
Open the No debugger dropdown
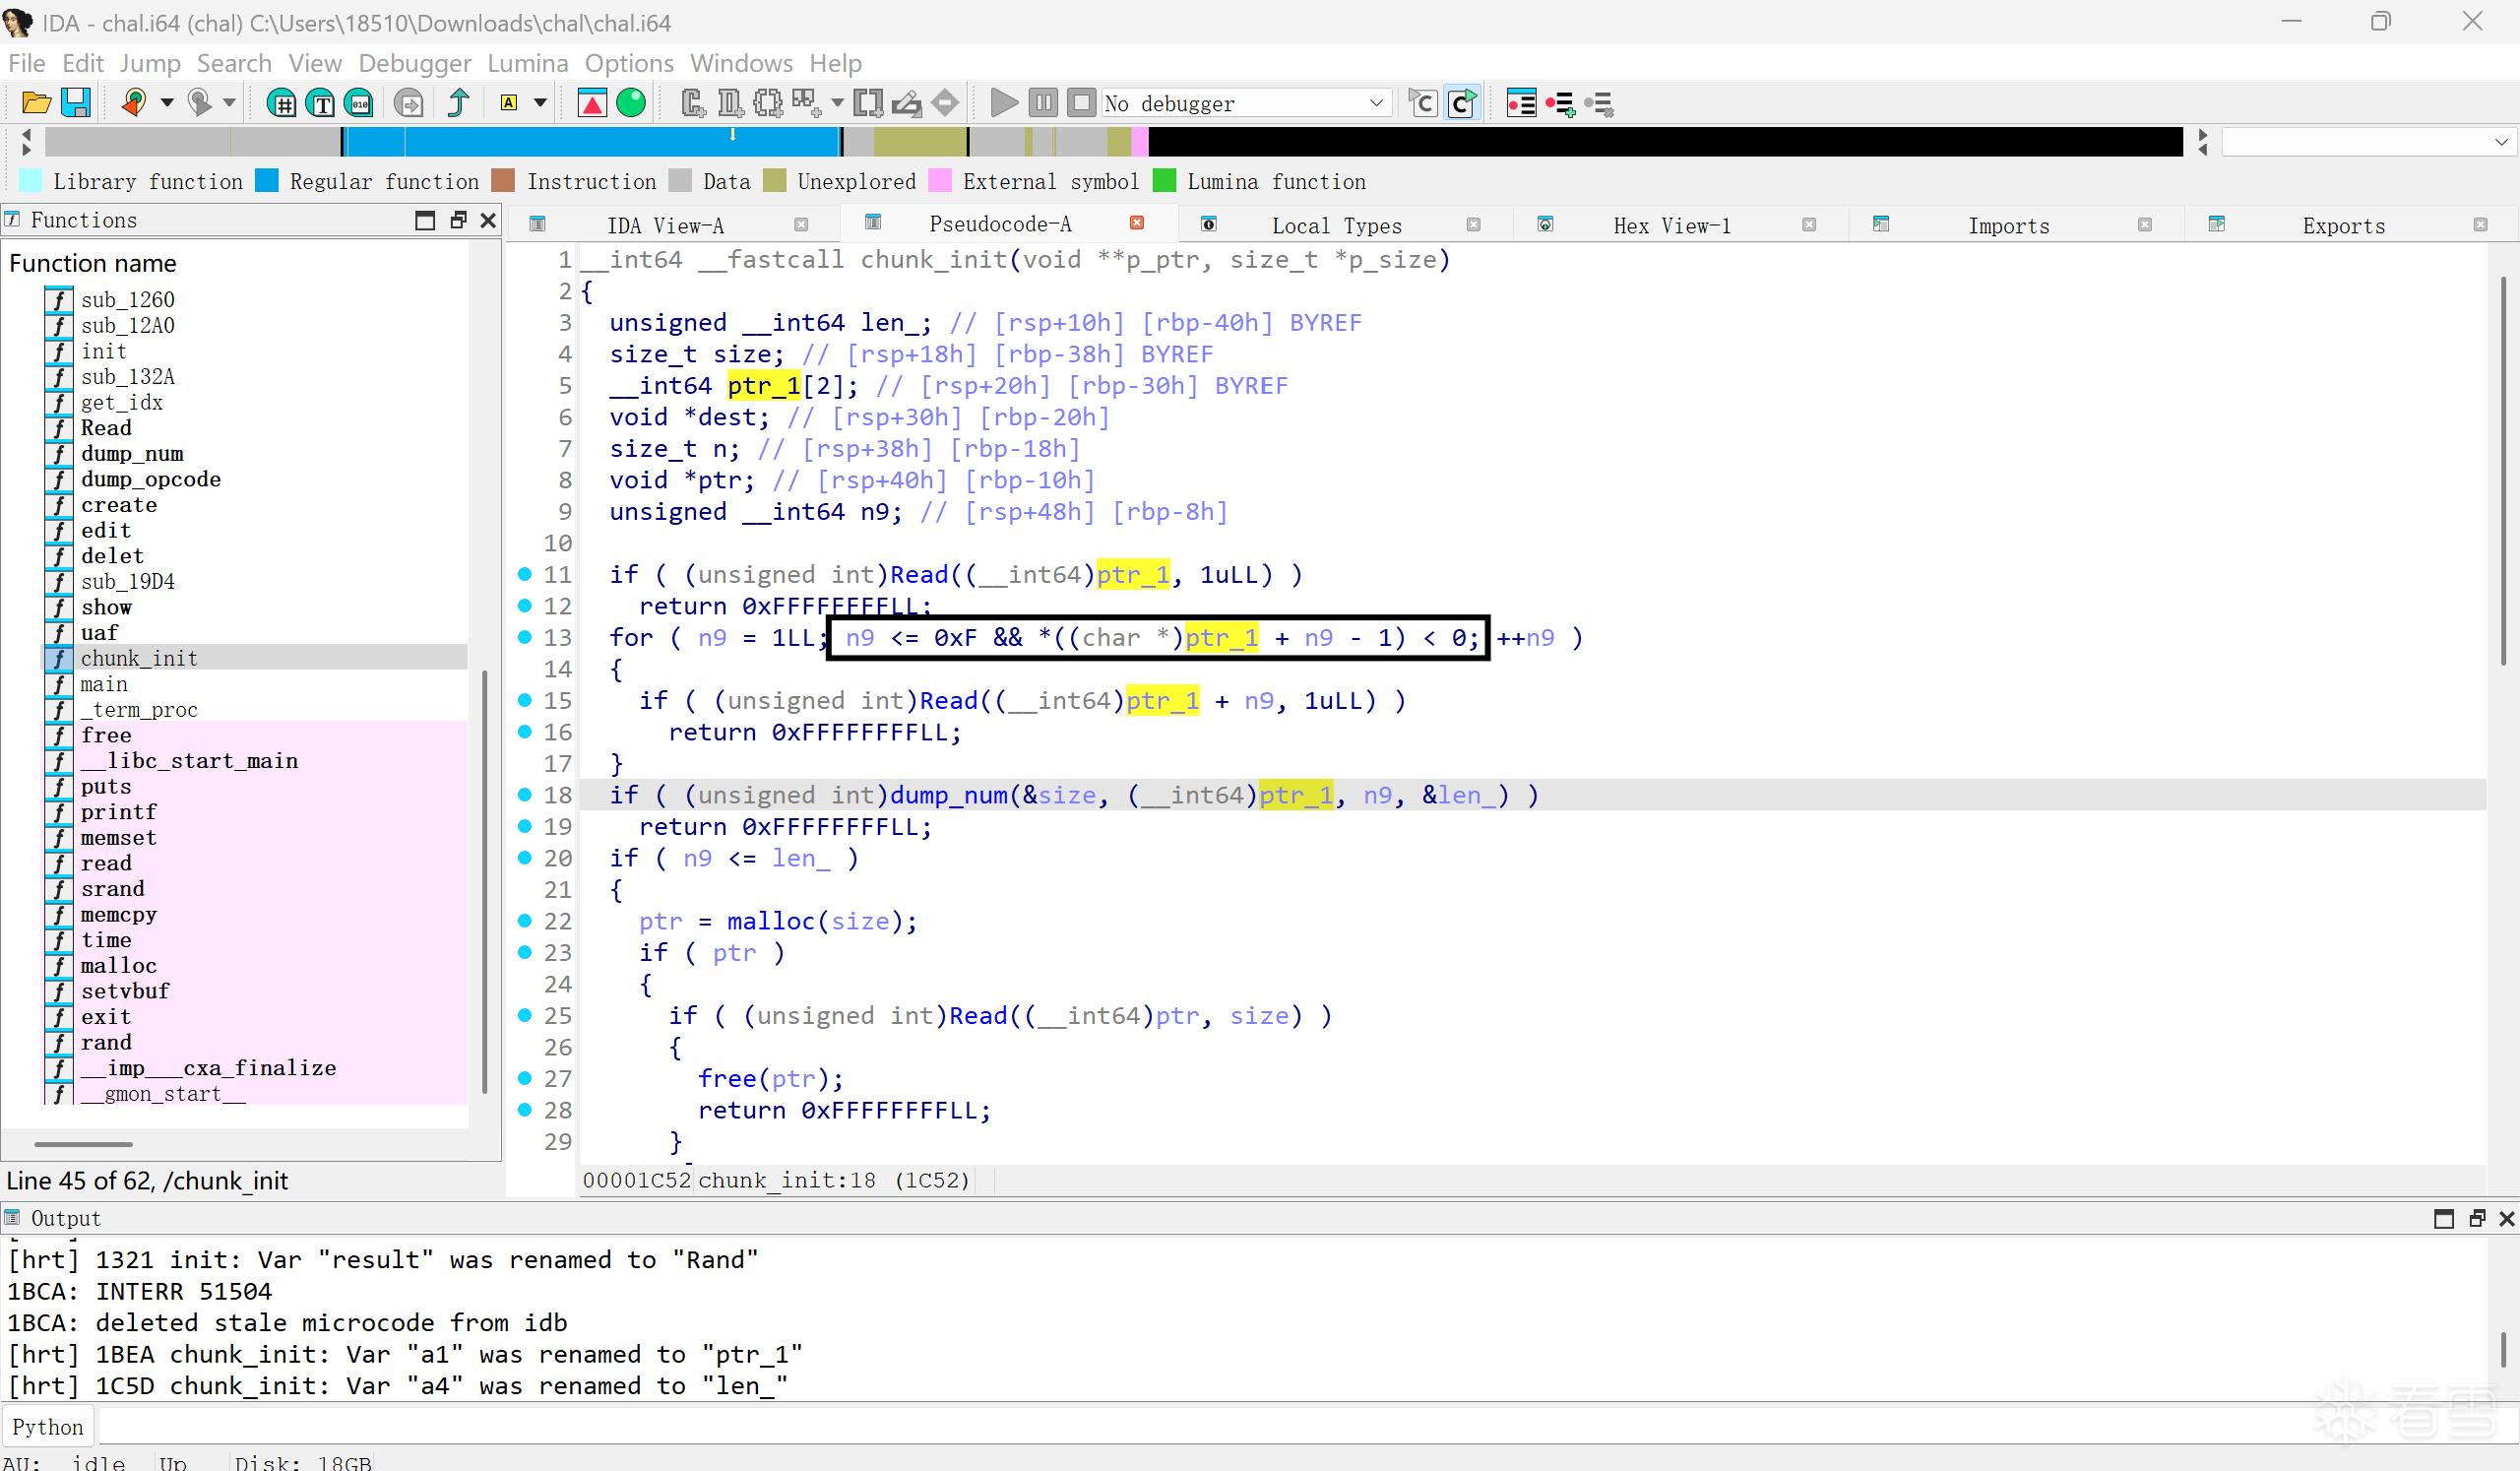click(1375, 103)
